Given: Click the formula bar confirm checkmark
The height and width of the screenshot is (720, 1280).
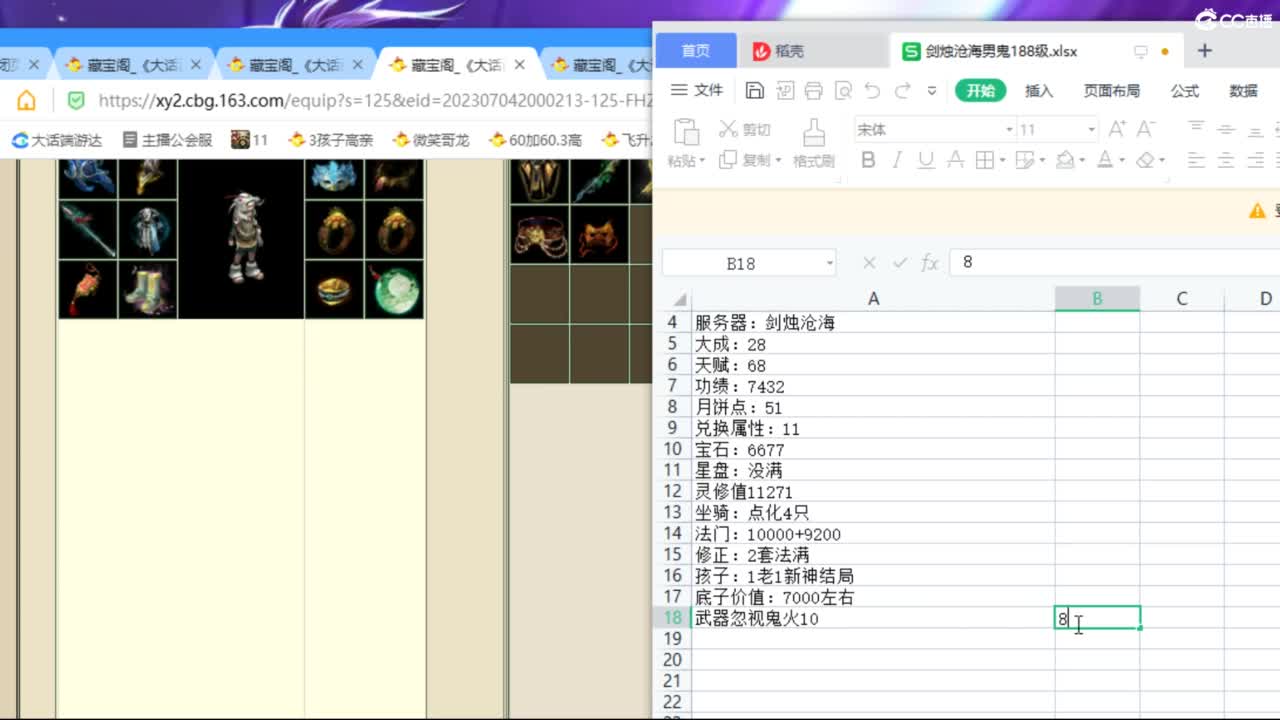Looking at the screenshot, I should (900, 263).
